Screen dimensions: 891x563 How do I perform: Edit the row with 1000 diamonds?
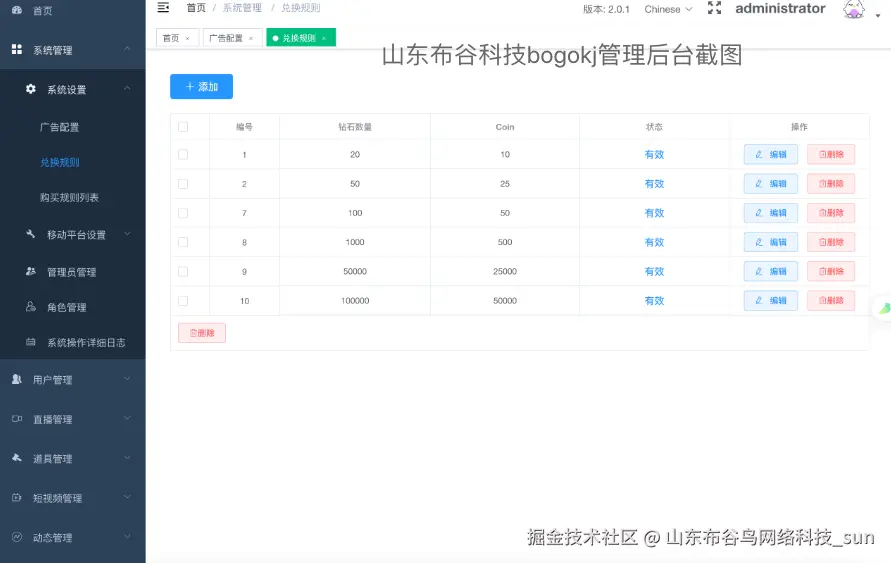coord(771,242)
